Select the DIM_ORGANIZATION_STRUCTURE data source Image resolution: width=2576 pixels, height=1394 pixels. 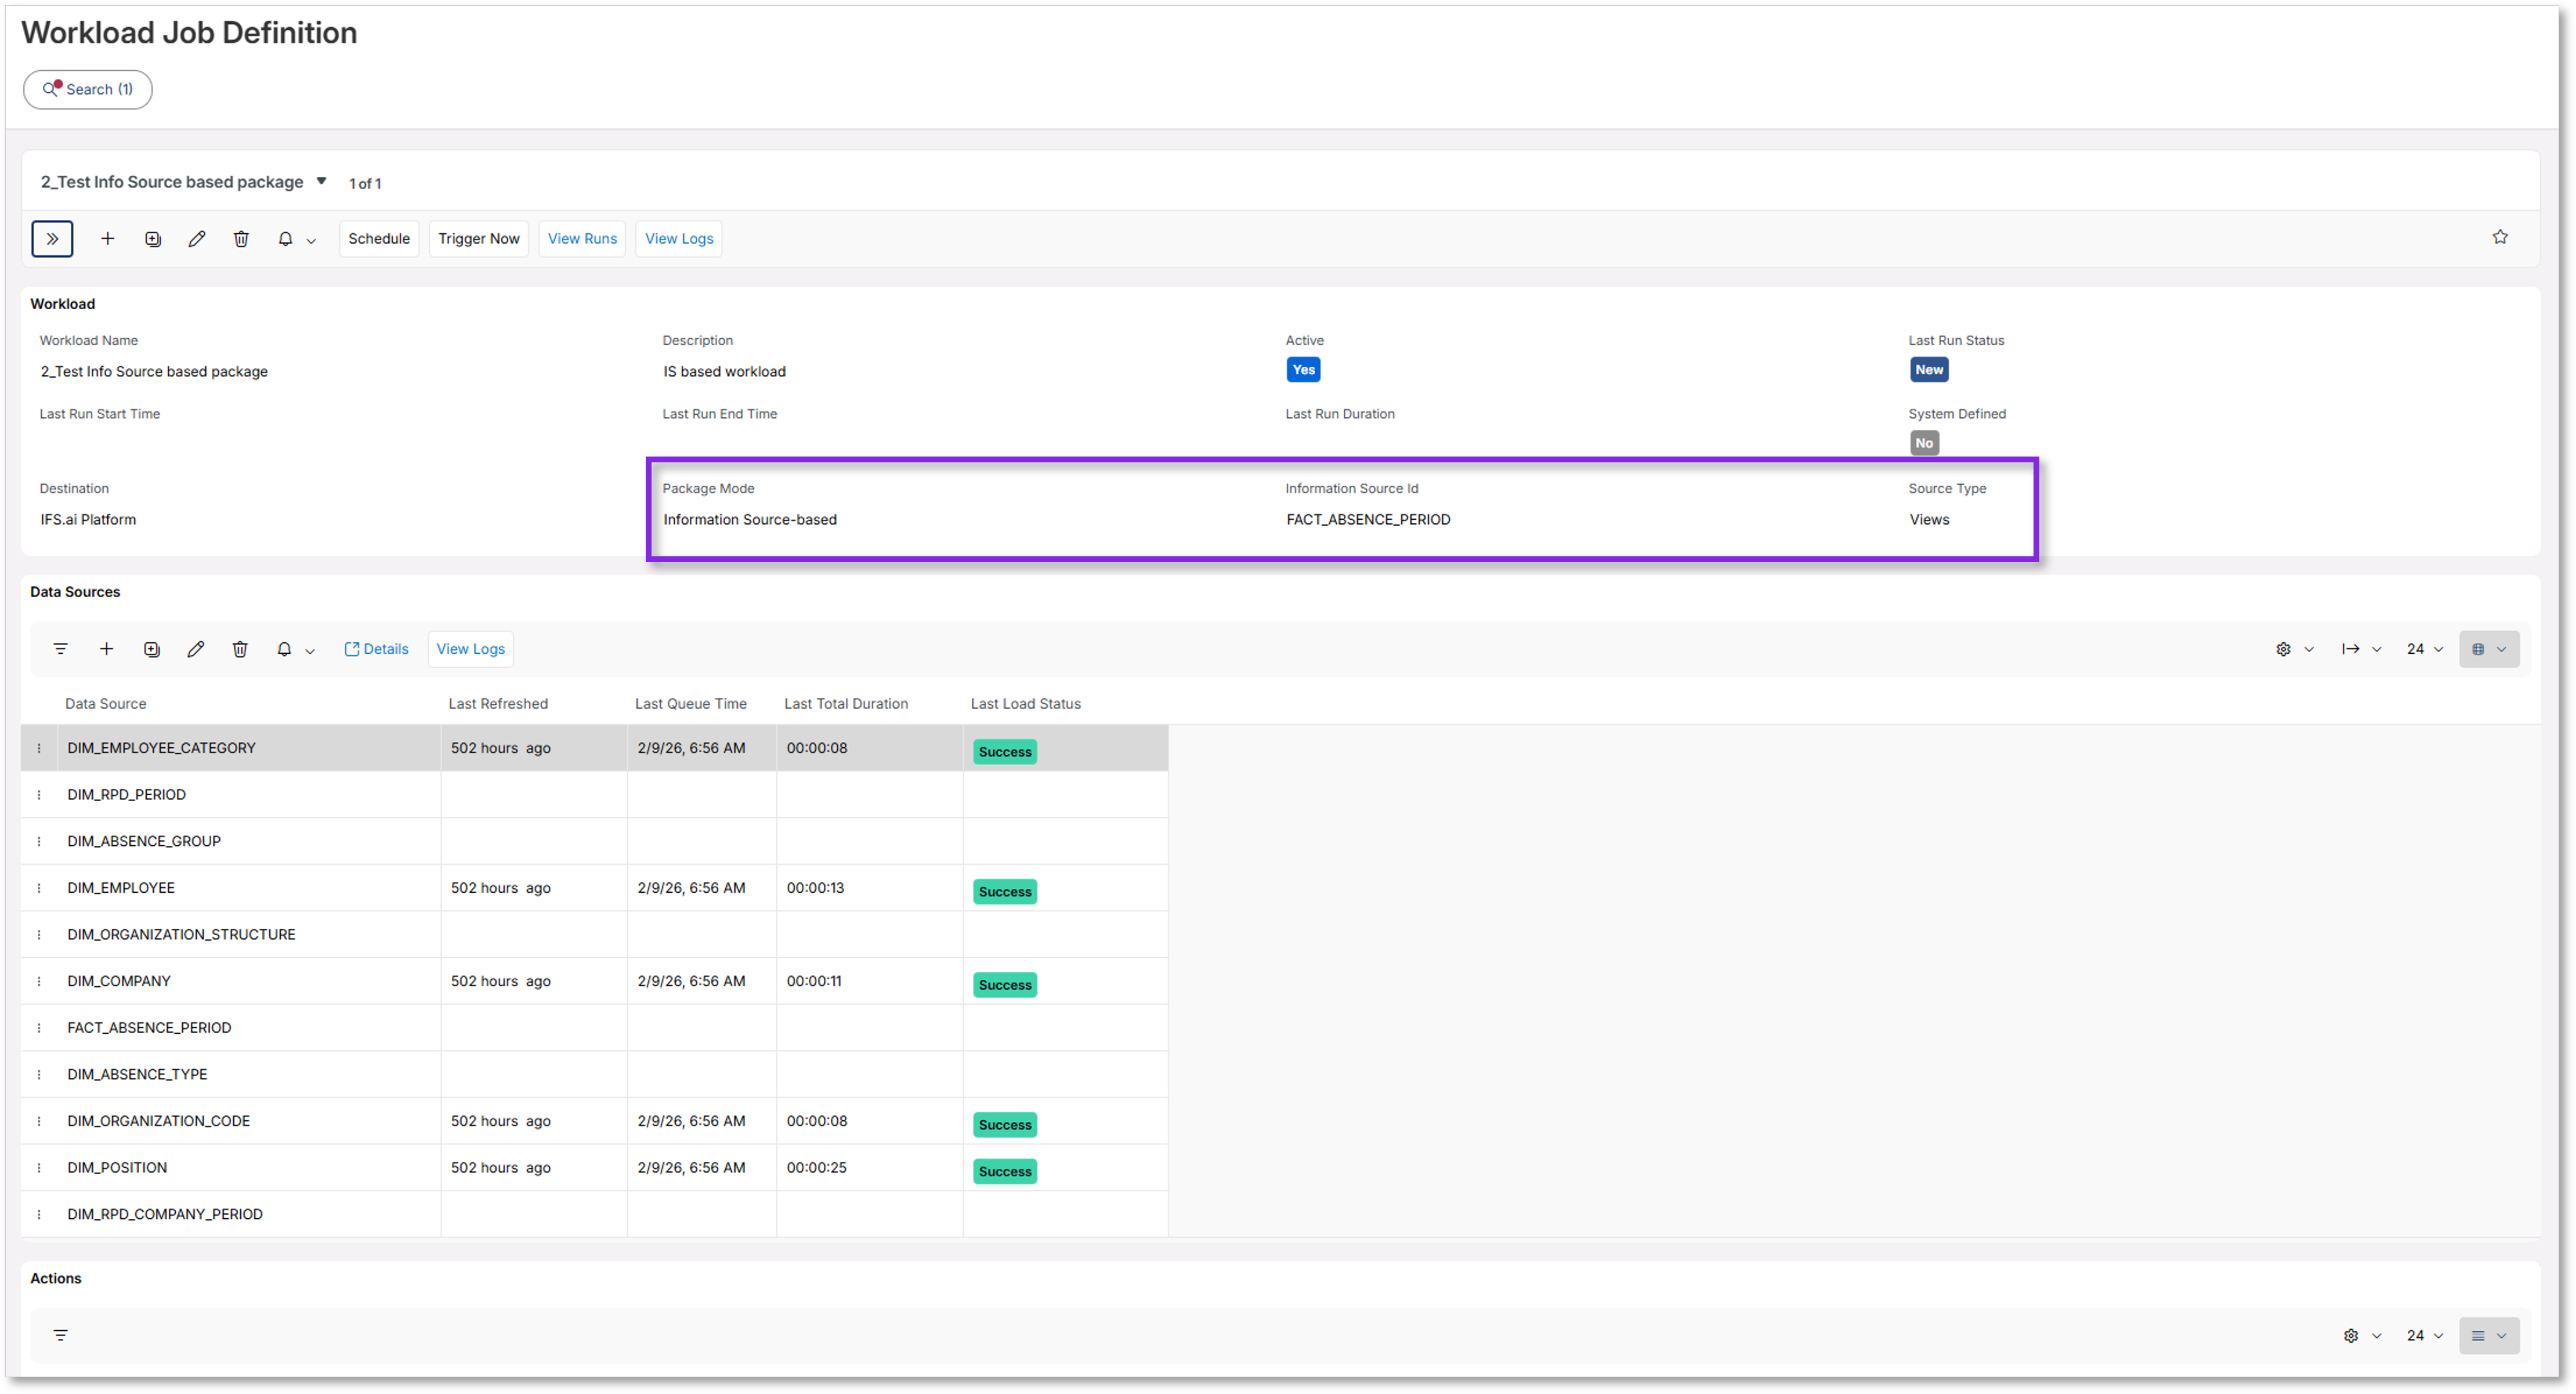click(x=181, y=934)
